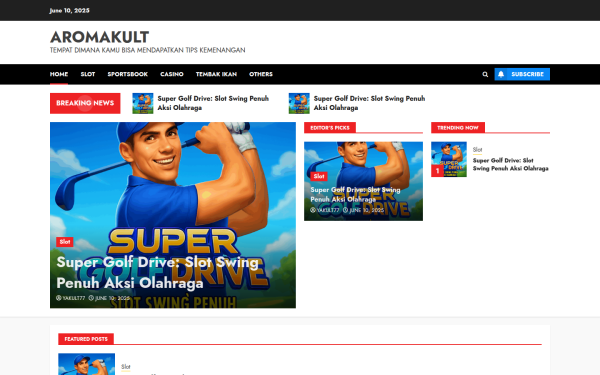This screenshot has width=600, height=375.
Task: Open first breaking news thumbnail image
Action: pyautogui.click(x=143, y=103)
